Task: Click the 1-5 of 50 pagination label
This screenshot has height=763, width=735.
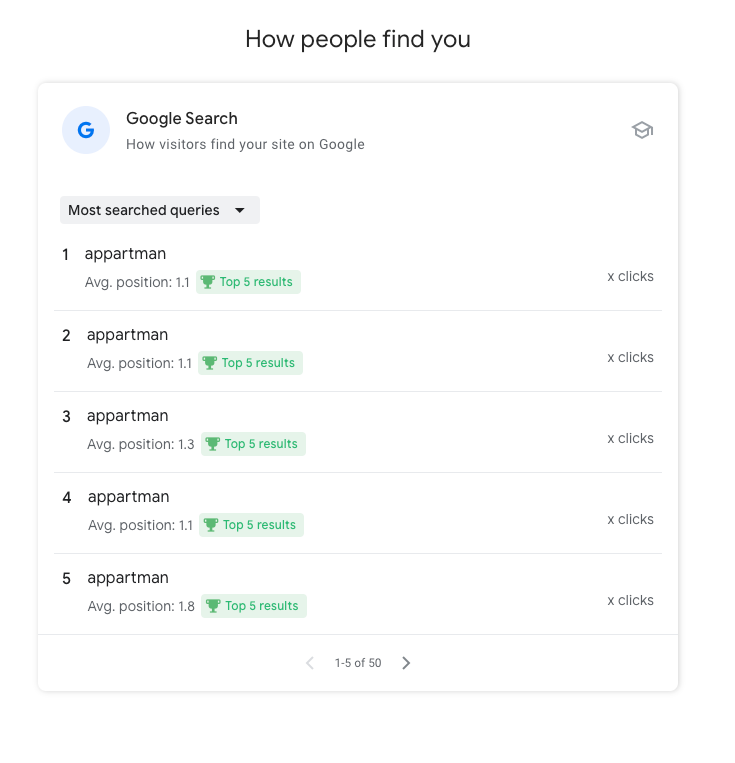Action: click(358, 663)
